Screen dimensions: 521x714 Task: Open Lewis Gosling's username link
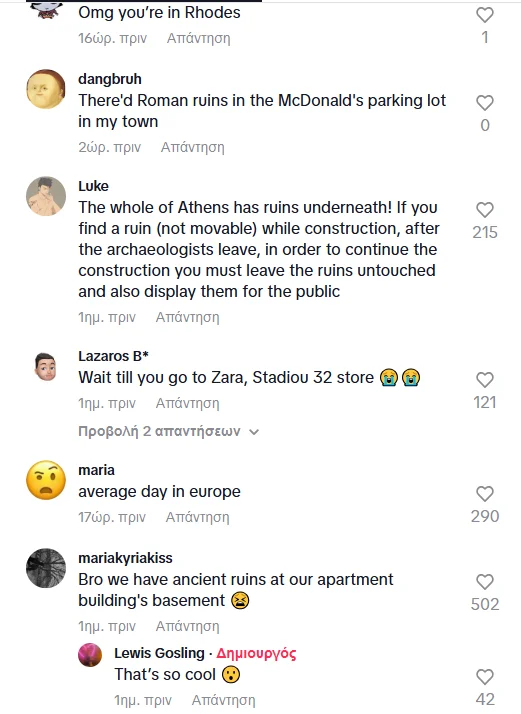(x=159, y=653)
